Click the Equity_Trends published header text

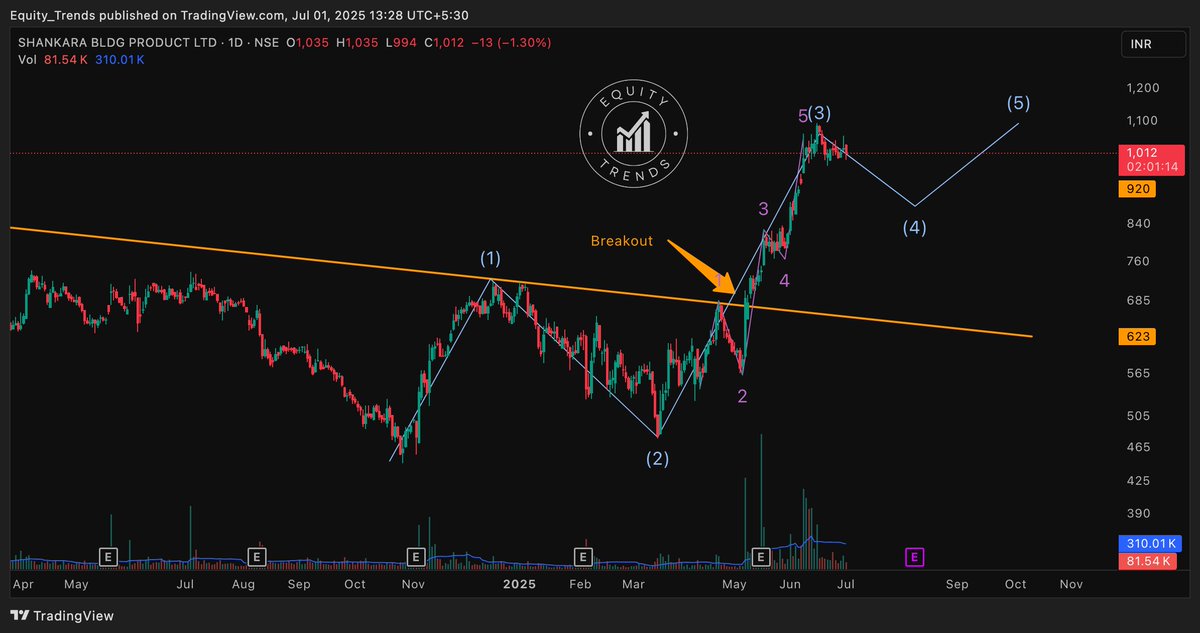(239, 14)
